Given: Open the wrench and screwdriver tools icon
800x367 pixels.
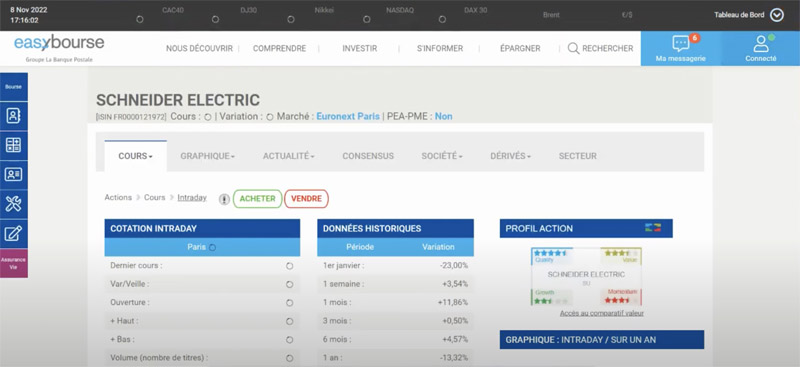Looking at the screenshot, I should pyautogui.click(x=13, y=204).
